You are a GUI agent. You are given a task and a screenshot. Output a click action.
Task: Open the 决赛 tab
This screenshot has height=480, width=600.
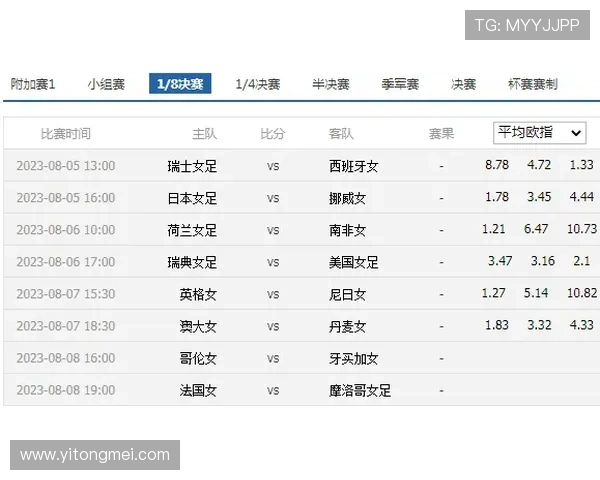(x=463, y=84)
